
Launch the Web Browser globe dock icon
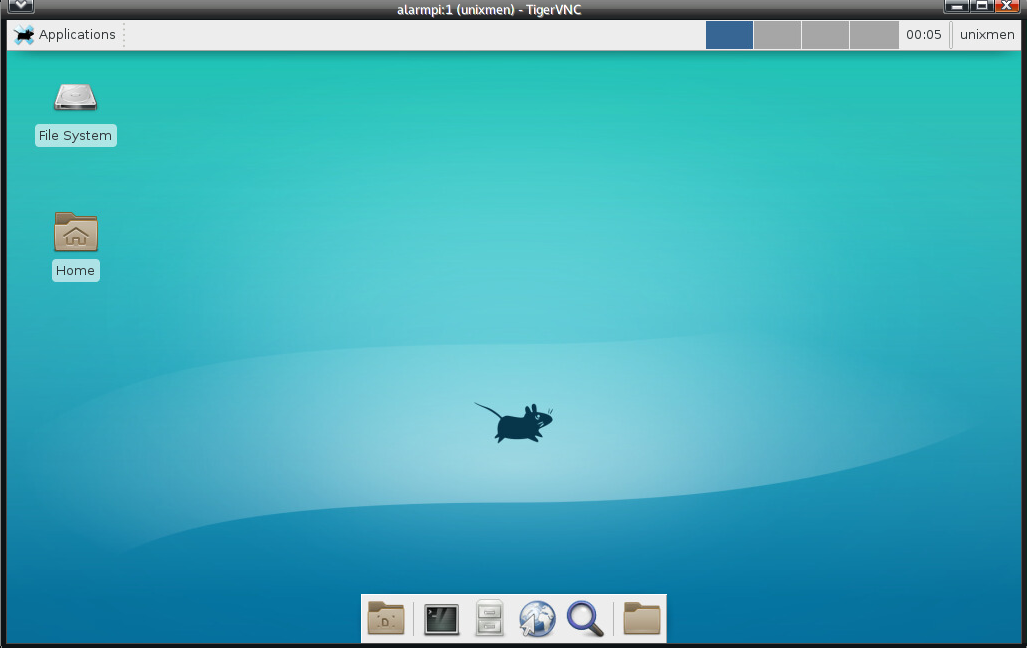(x=537, y=619)
